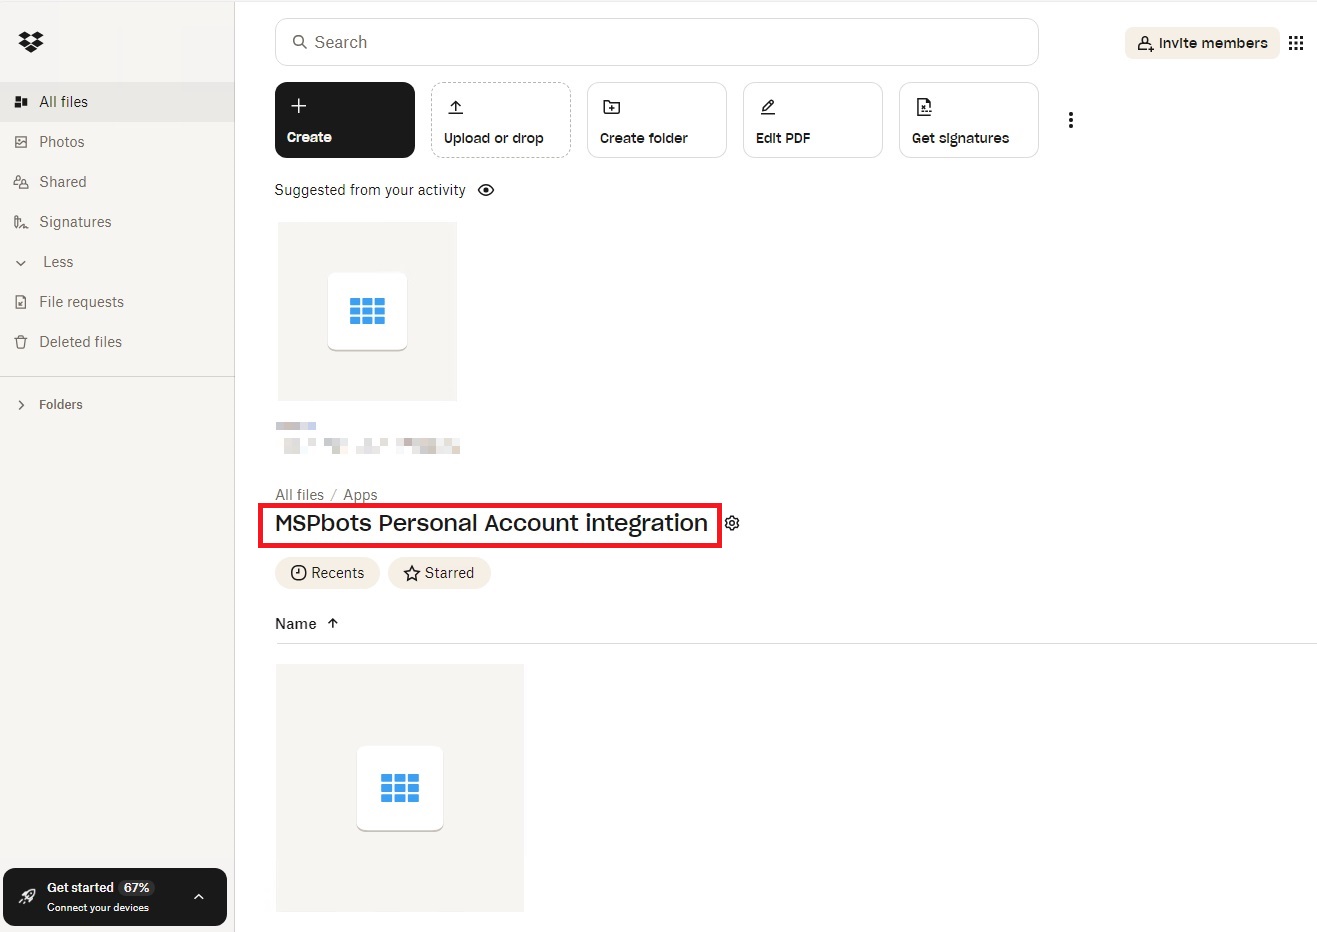Open the Signatures section icon
The width and height of the screenshot is (1317, 932).
[21, 221]
